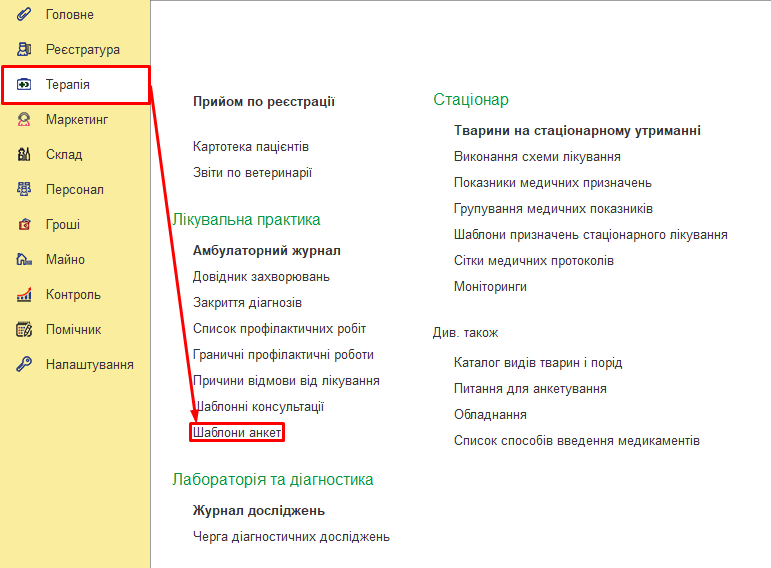771x568 pixels.
Task: Open Тварини на стаціонарному утриманні
Action: [577, 131]
